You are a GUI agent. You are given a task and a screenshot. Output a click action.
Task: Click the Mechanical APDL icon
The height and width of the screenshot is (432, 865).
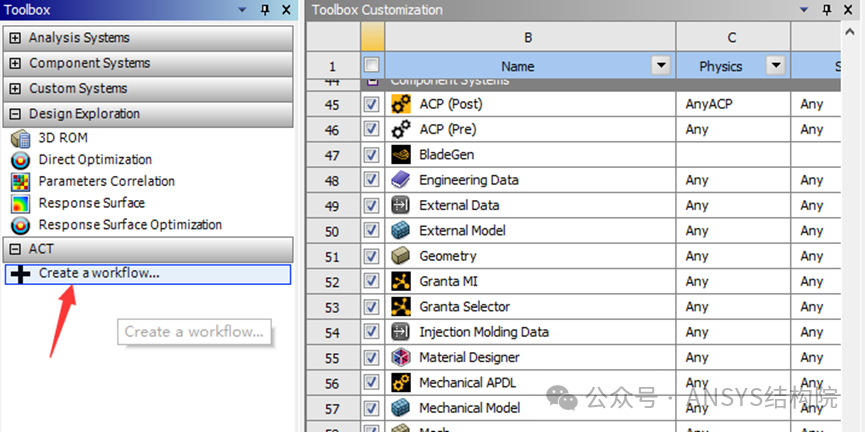tap(401, 383)
